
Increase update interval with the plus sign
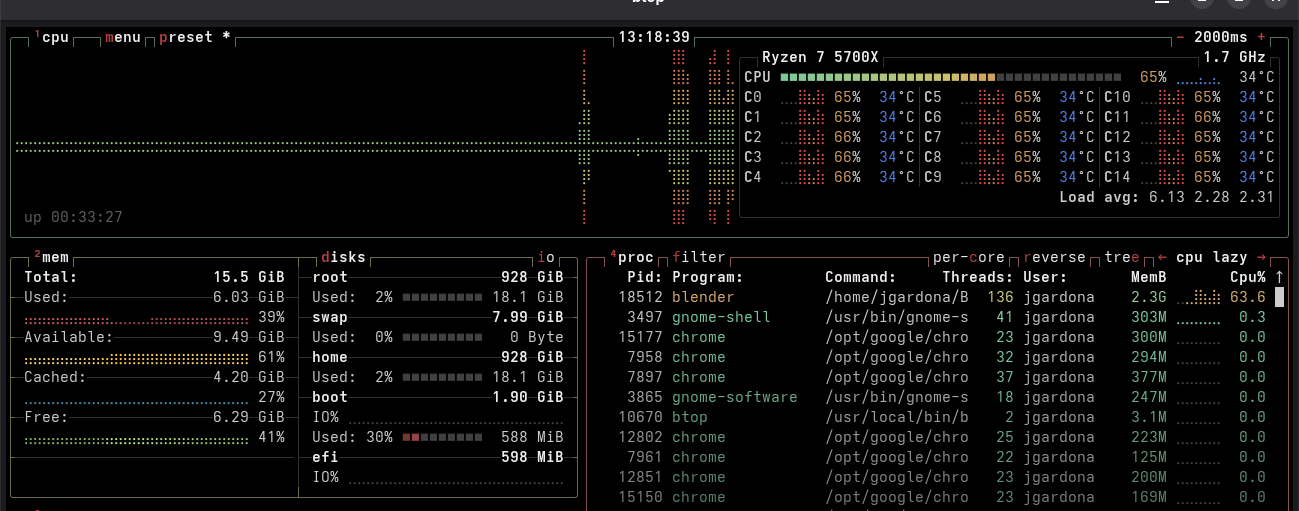tap(1261, 37)
